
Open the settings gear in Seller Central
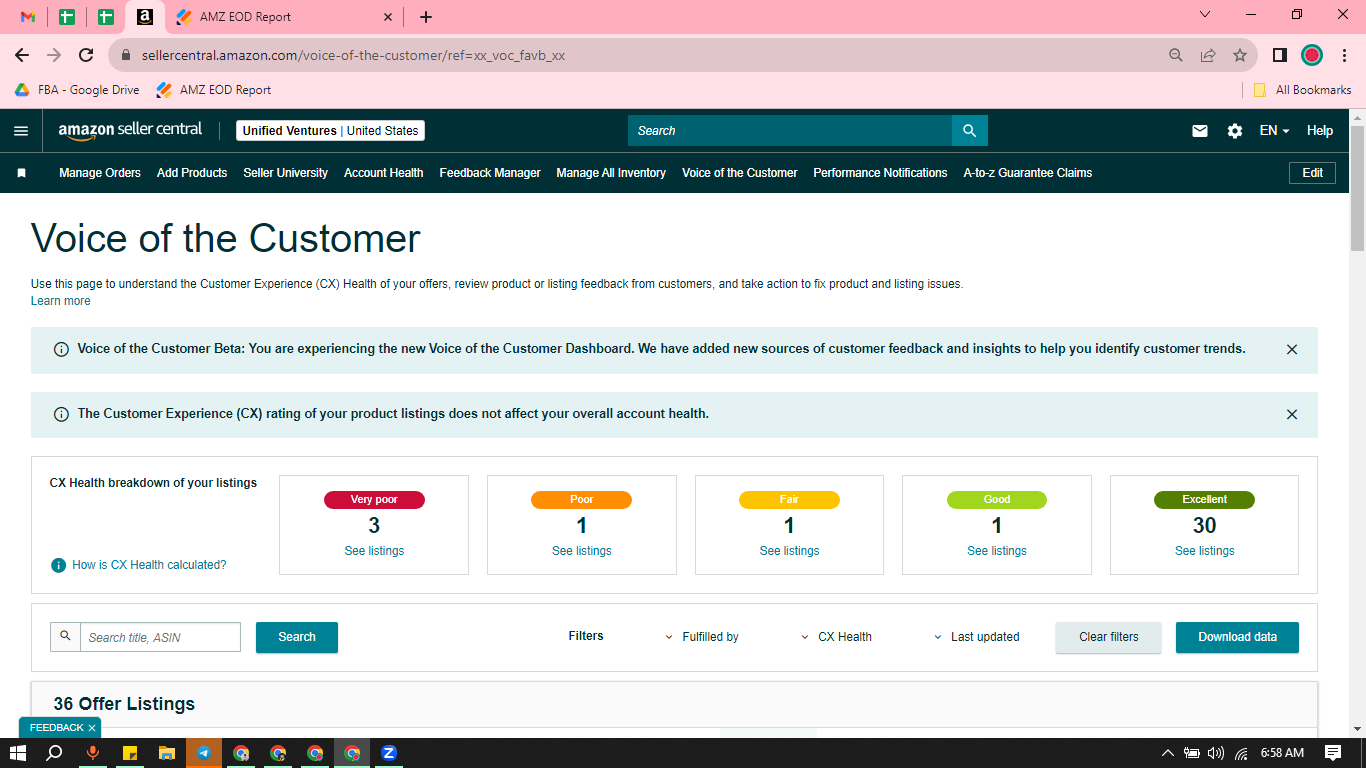click(x=1235, y=131)
